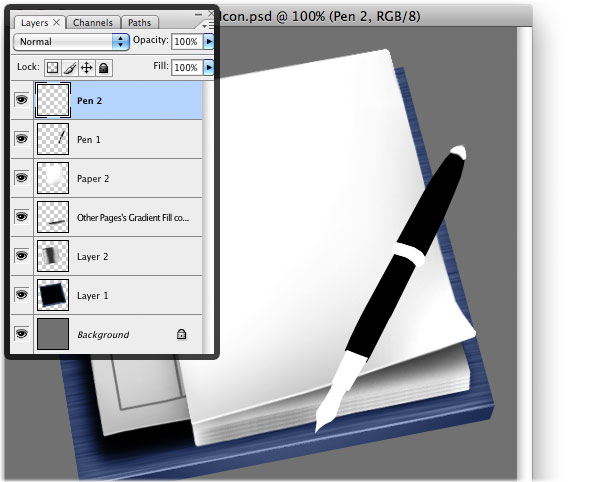The height and width of the screenshot is (482, 600).
Task: Hide the Paper 2 layer
Action: (21, 177)
